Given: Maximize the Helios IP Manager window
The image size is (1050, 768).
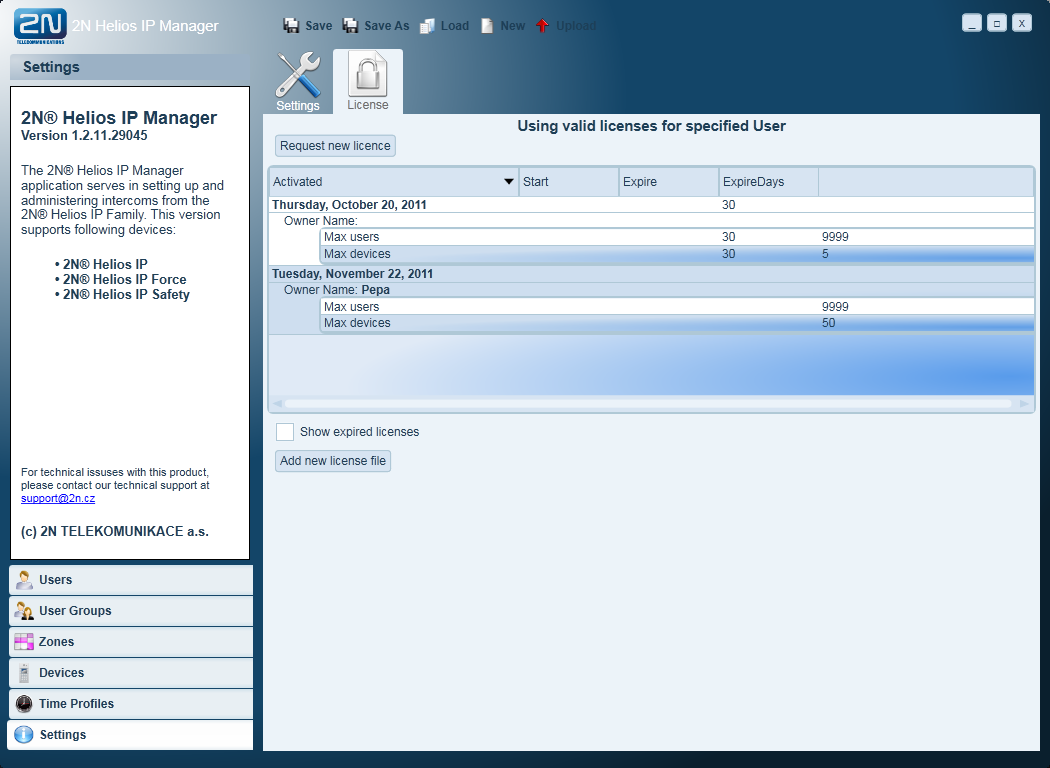Looking at the screenshot, I should (996, 23).
